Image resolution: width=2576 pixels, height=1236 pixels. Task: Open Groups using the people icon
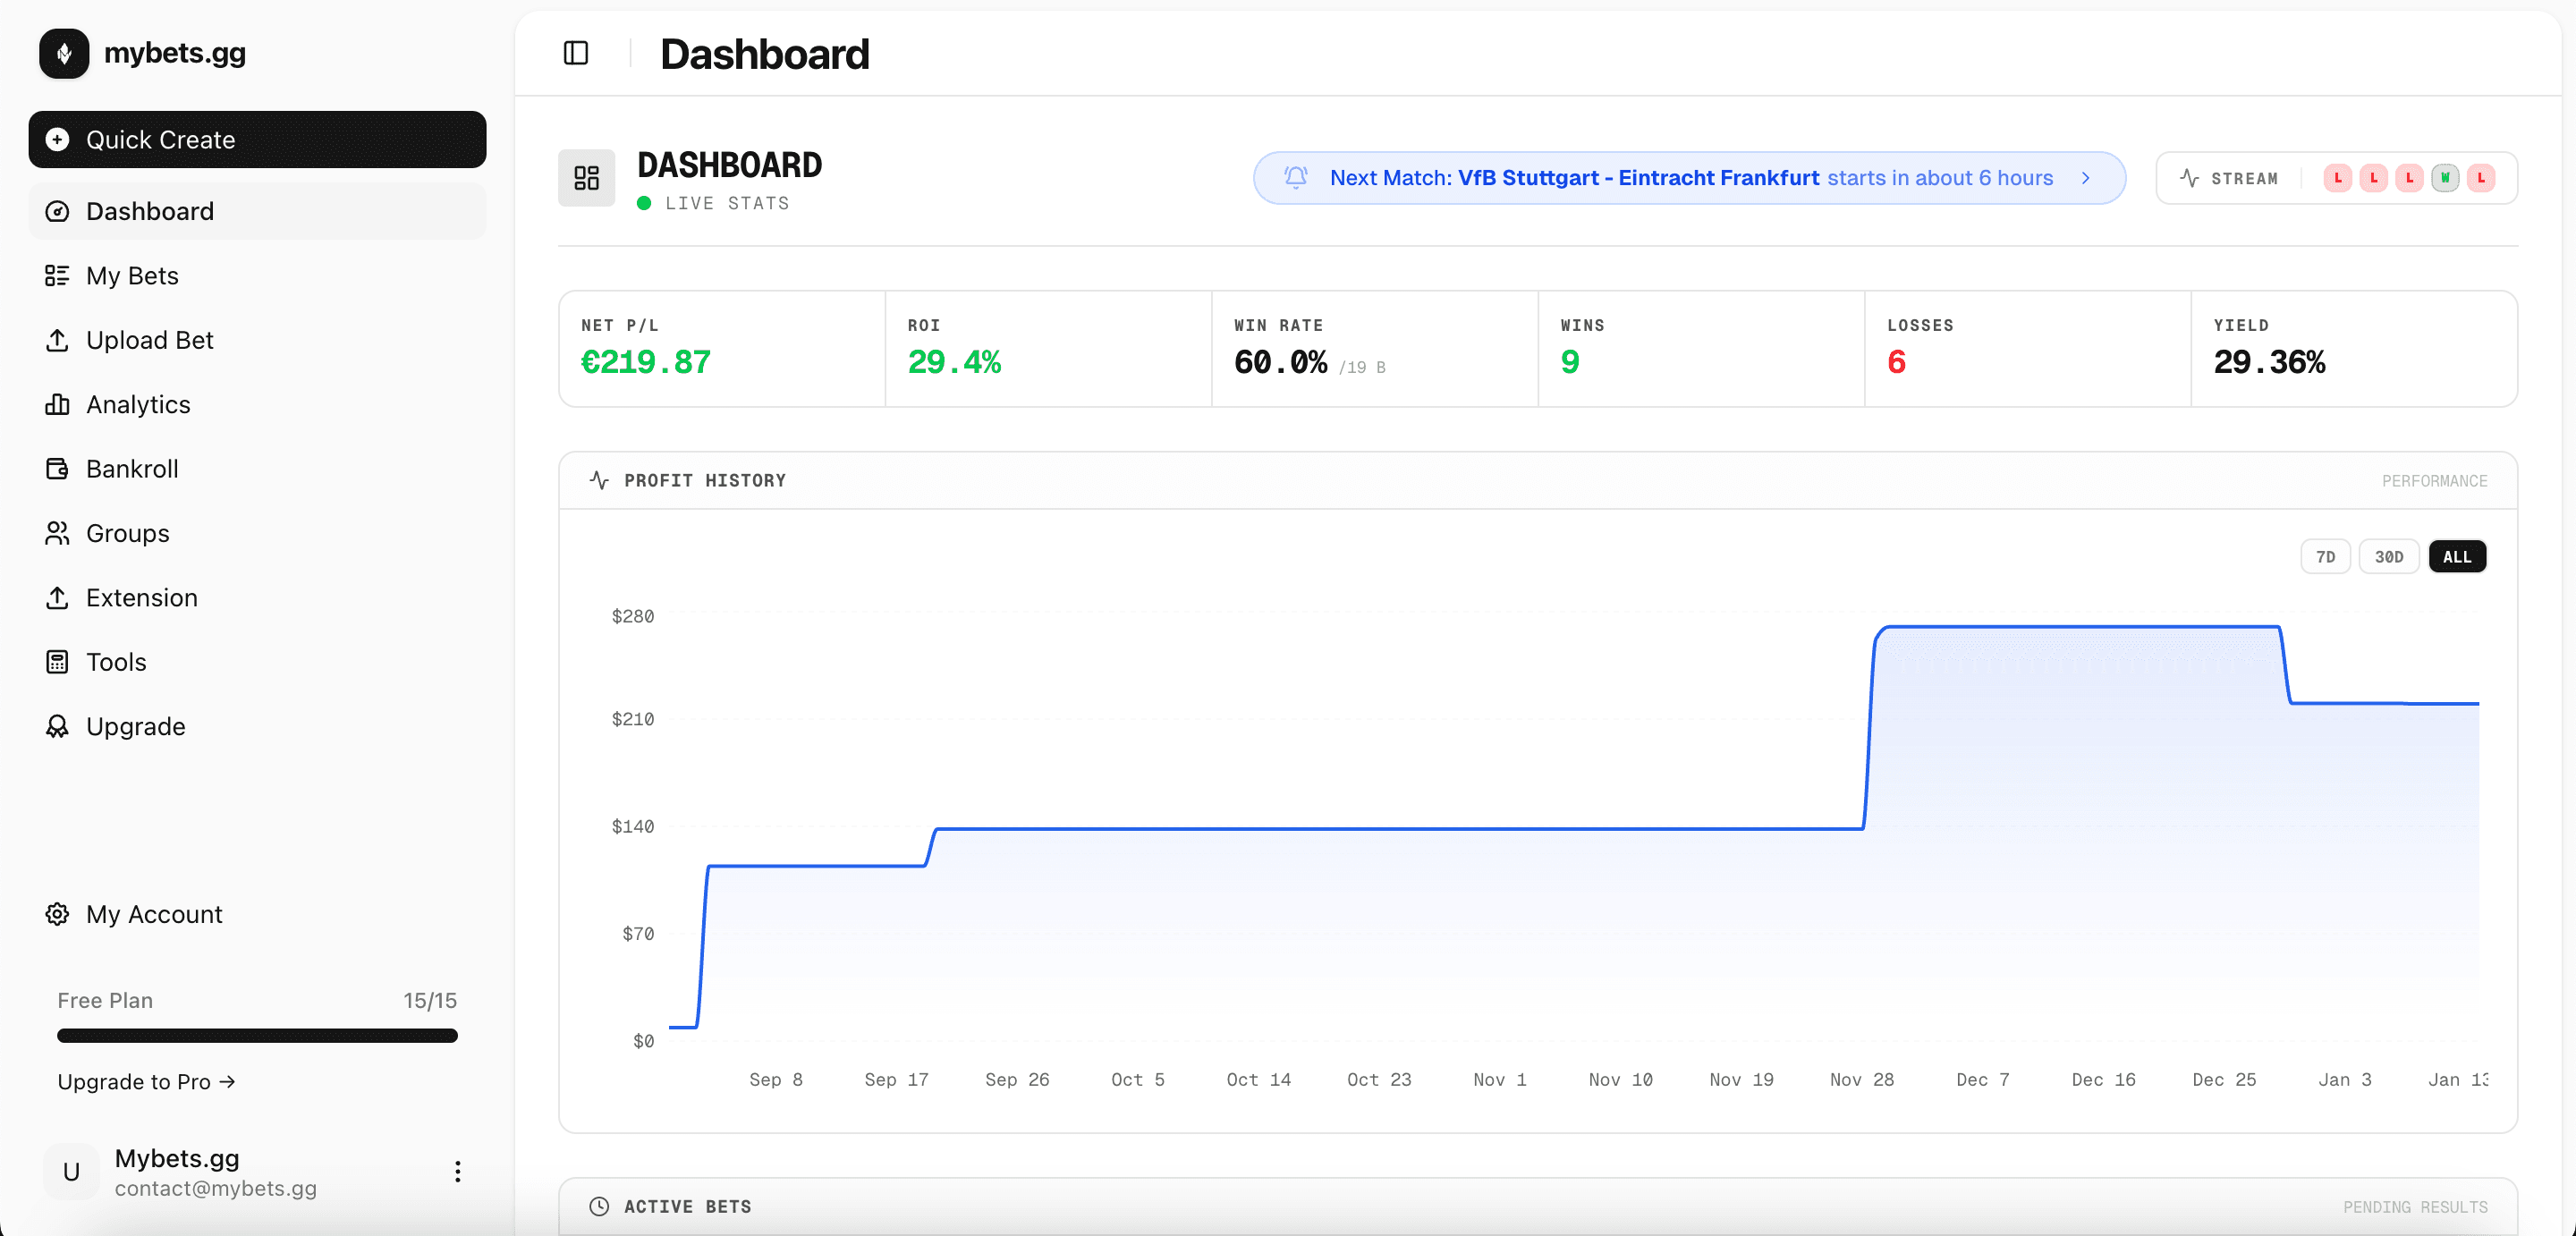(x=58, y=533)
